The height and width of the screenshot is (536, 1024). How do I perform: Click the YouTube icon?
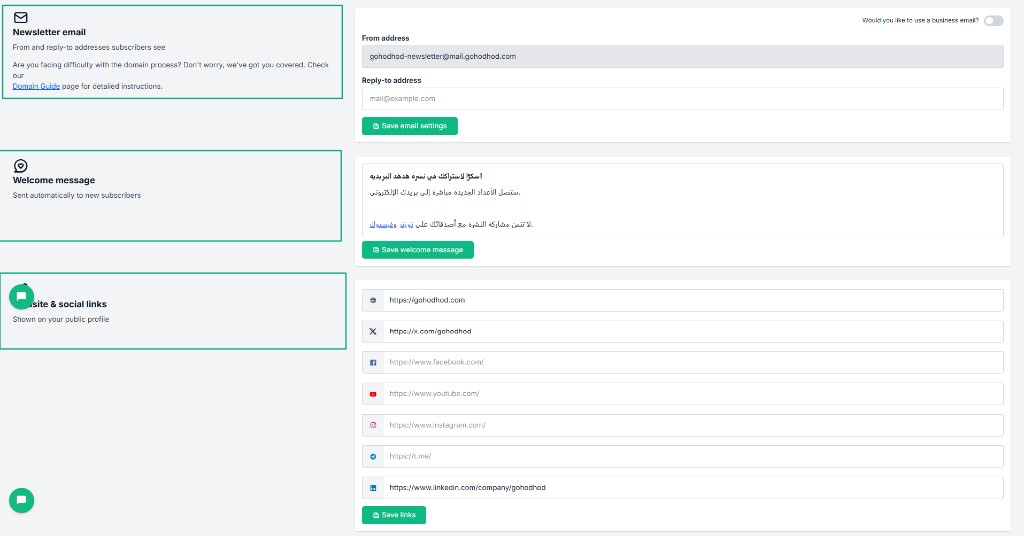click(x=373, y=394)
